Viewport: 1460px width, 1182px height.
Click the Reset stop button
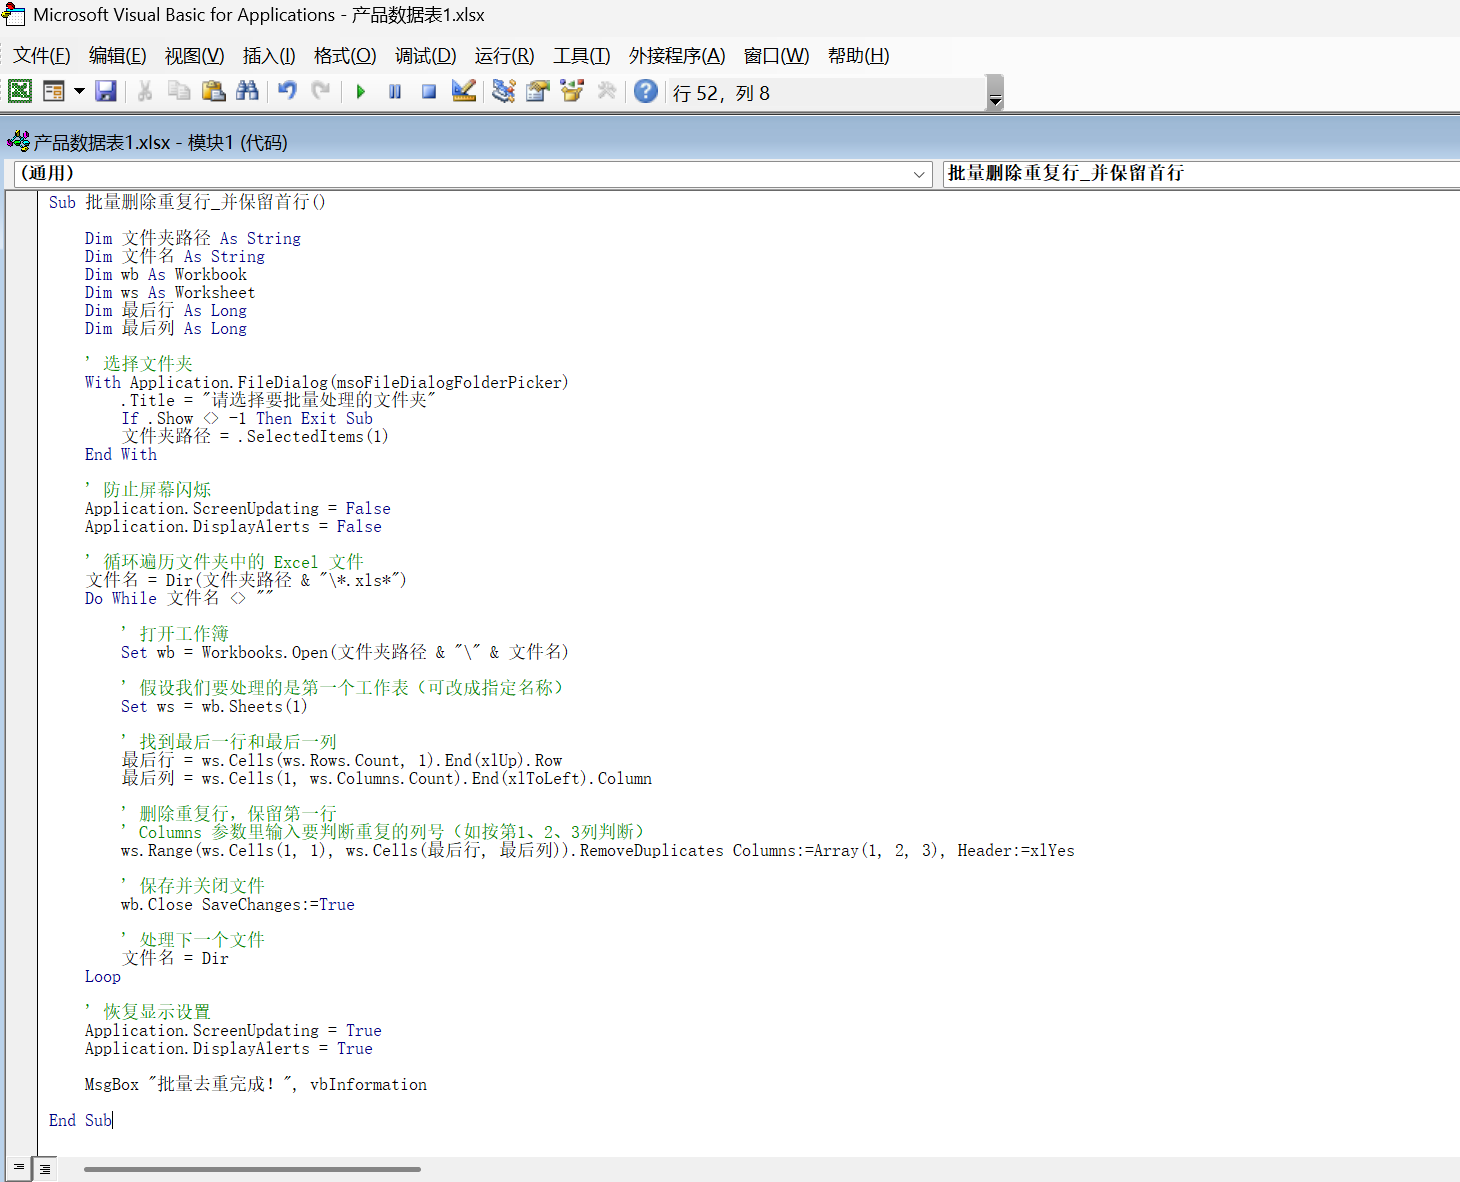[x=429, y=92]
